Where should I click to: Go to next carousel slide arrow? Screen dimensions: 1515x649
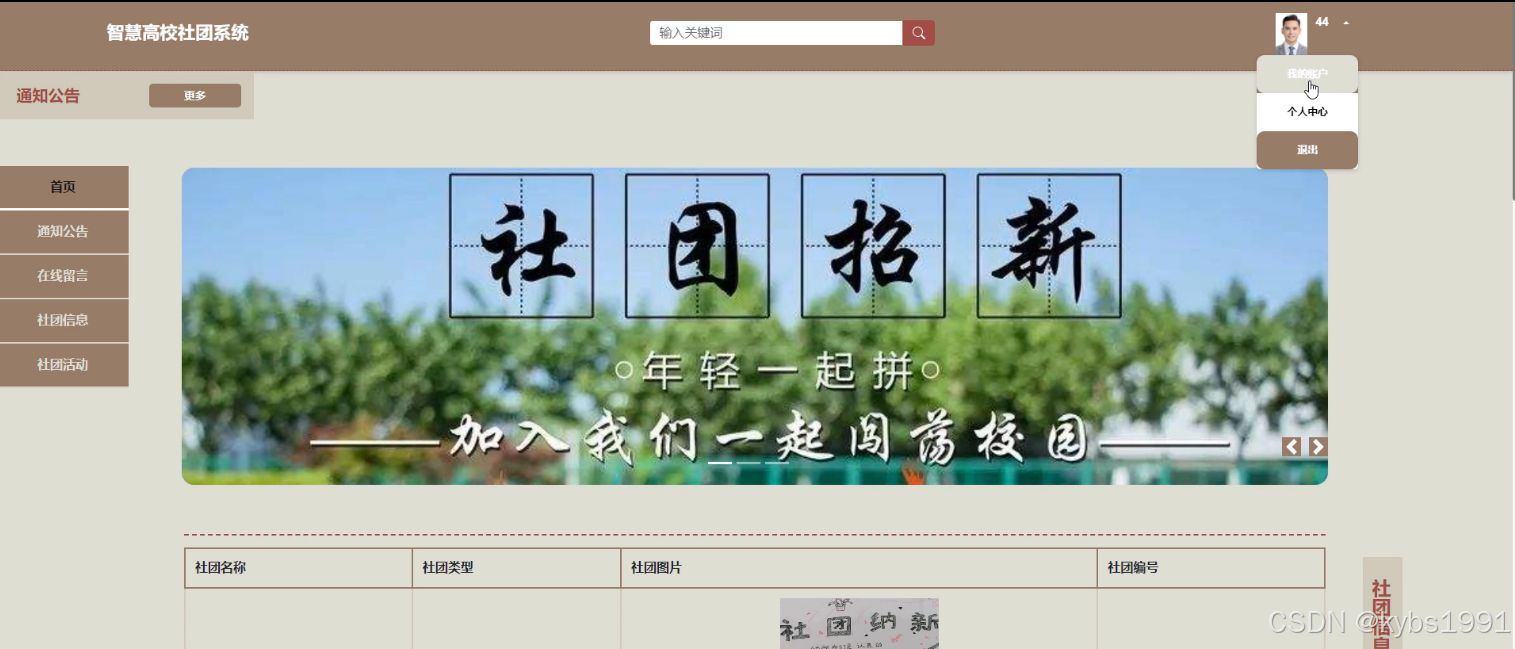1318,447
